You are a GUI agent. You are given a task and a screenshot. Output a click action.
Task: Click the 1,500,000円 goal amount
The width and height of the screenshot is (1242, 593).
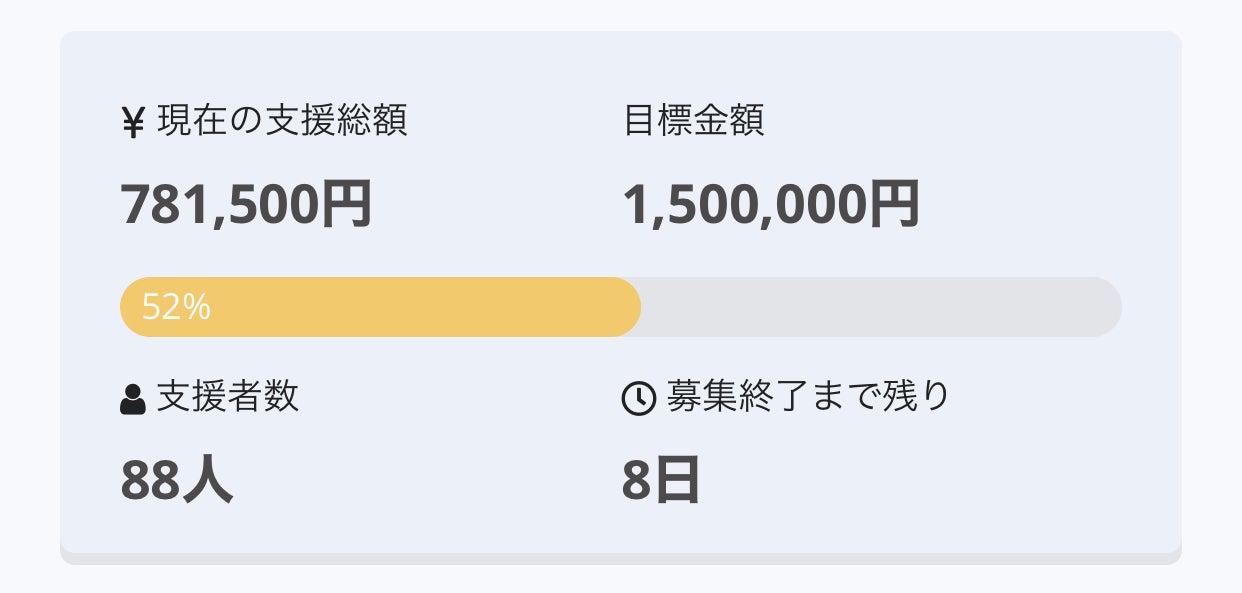click(x=770, y=205)
